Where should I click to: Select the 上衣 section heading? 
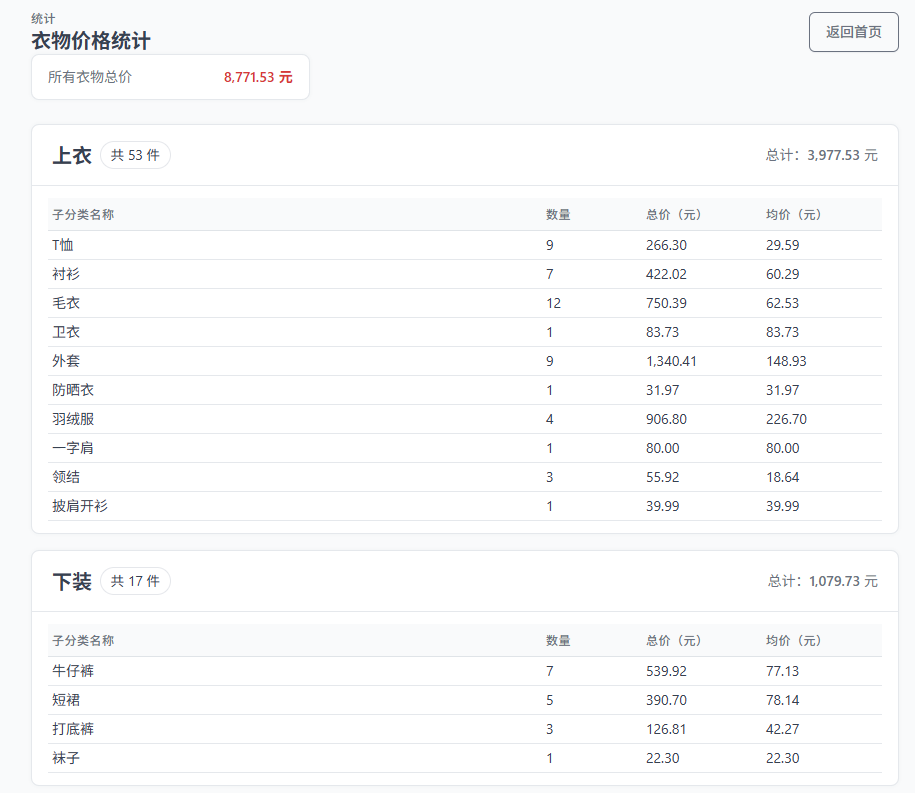(x=71, y=155)
